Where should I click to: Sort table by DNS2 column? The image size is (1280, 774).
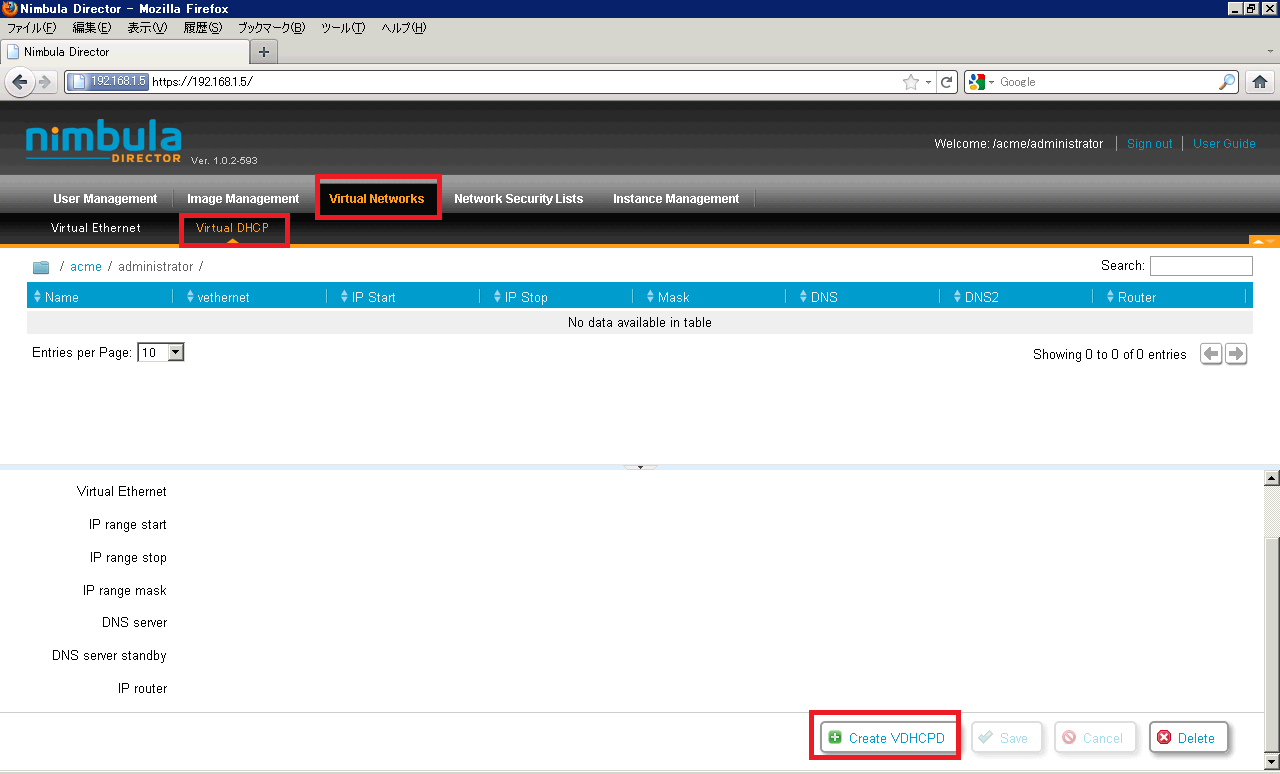click(x=1016, y=297)
